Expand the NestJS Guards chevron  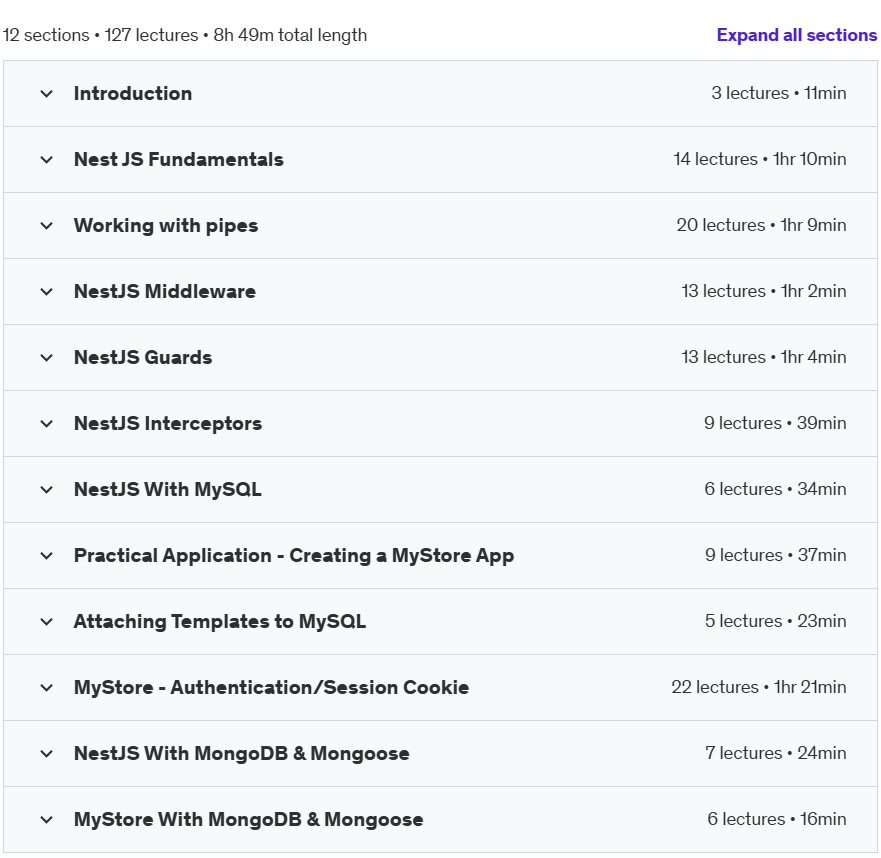[47, 357]
